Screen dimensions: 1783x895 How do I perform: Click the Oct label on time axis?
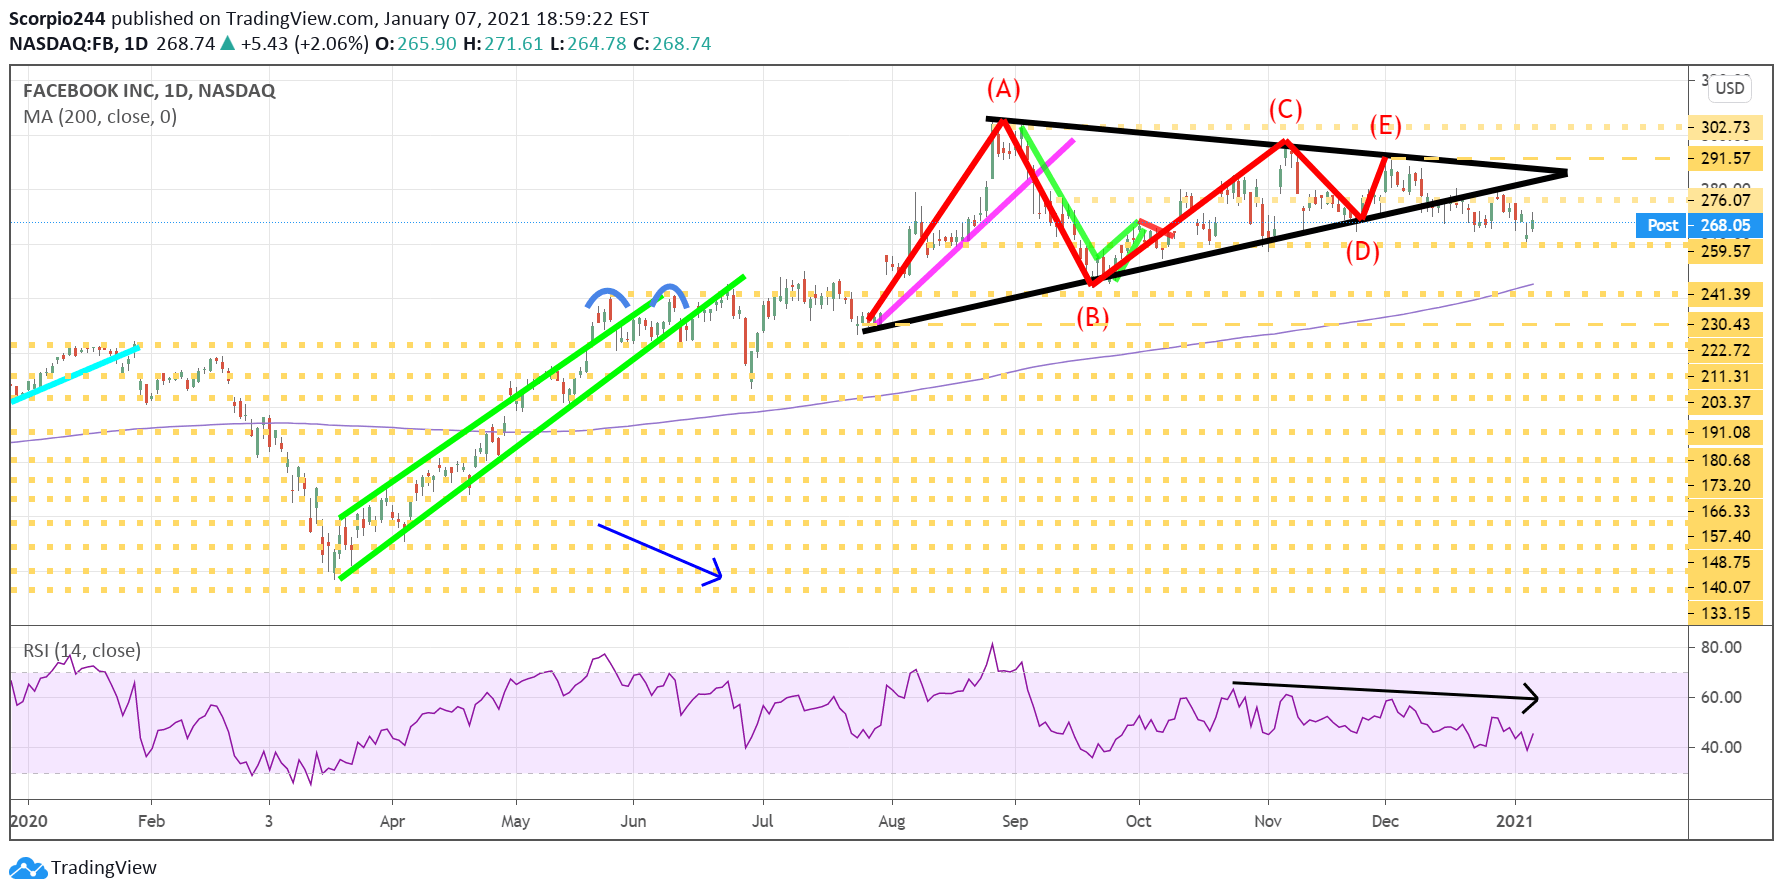[x=1138, y=821]
